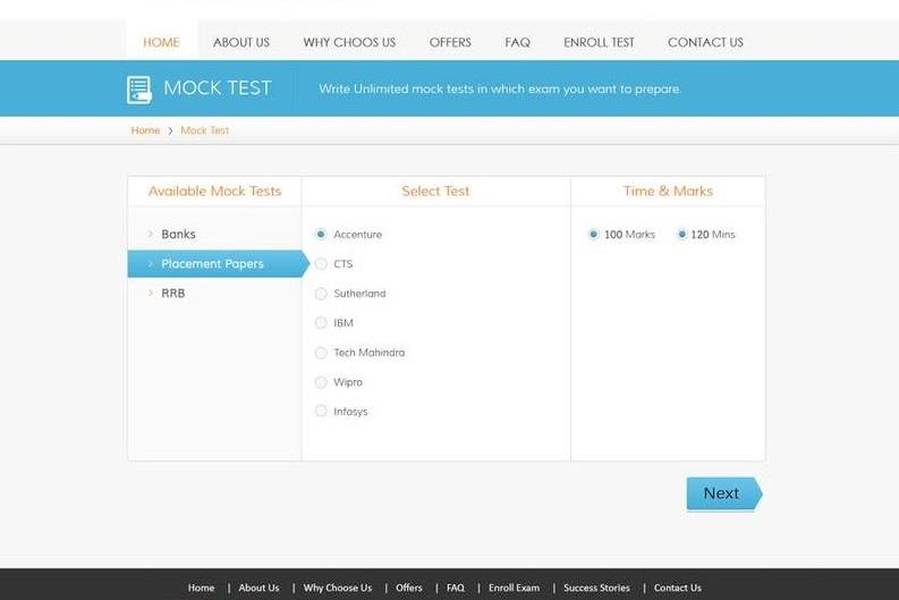Open the ABOUT US menu item
The height and width of the screenshot is (600, 899).
241,42
